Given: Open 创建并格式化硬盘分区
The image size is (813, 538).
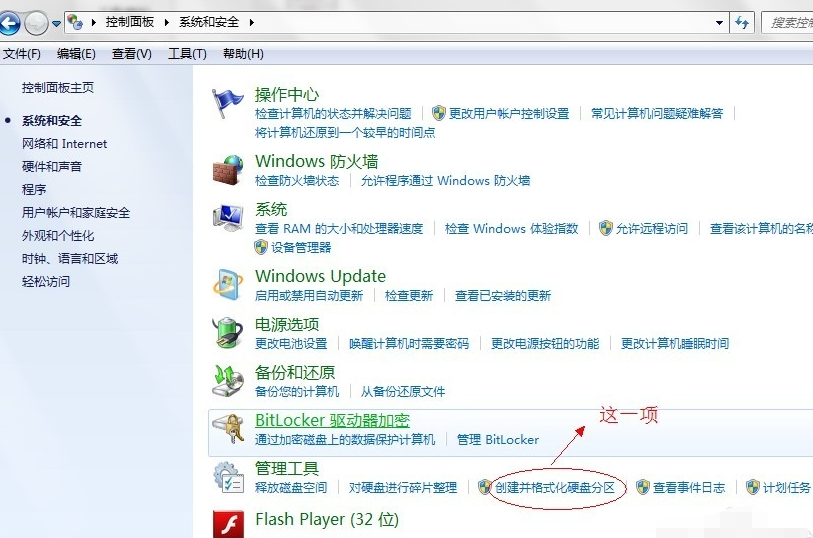Looking at the screenshot, I should 555,488.
